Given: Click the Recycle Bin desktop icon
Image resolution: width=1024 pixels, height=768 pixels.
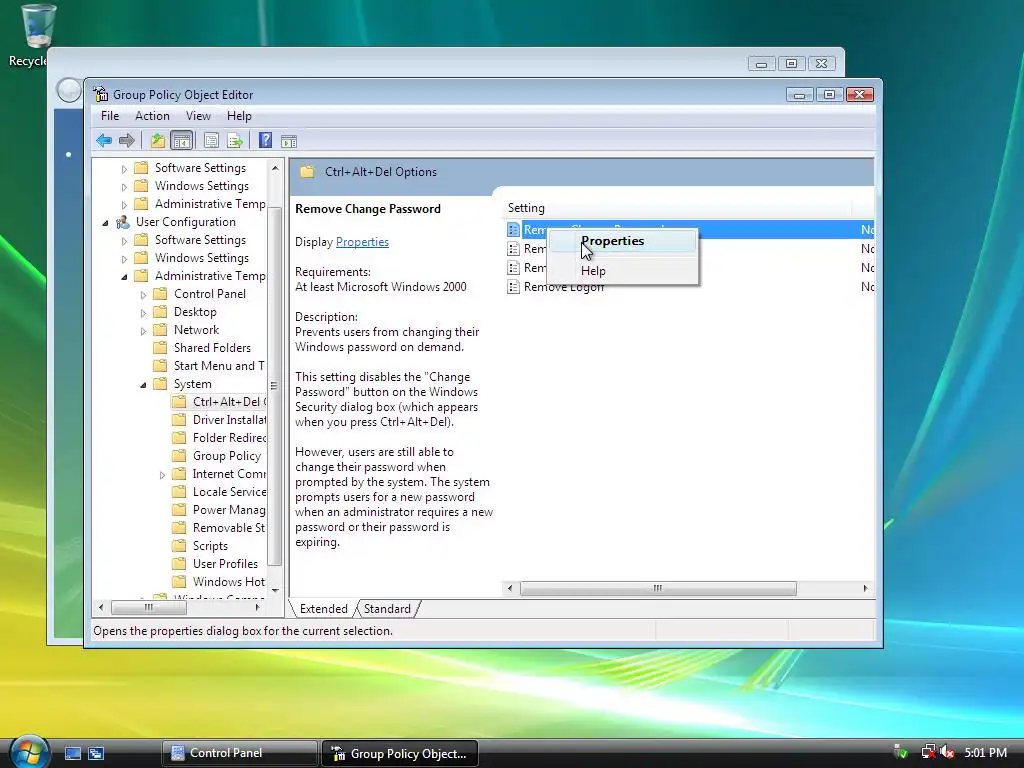Looking at the screenshot, I should pyautogui.click(x=37, y=26).
